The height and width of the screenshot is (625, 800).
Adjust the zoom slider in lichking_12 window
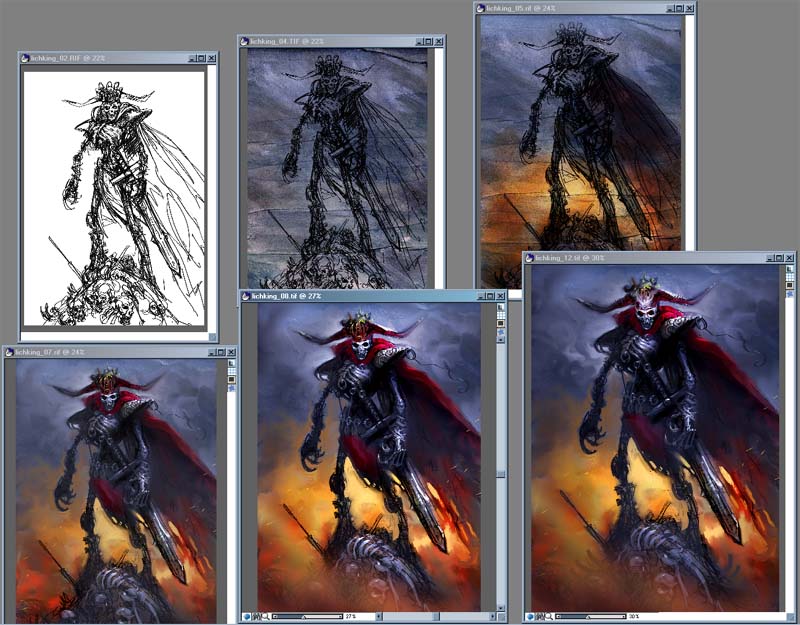tap(591, 617)
